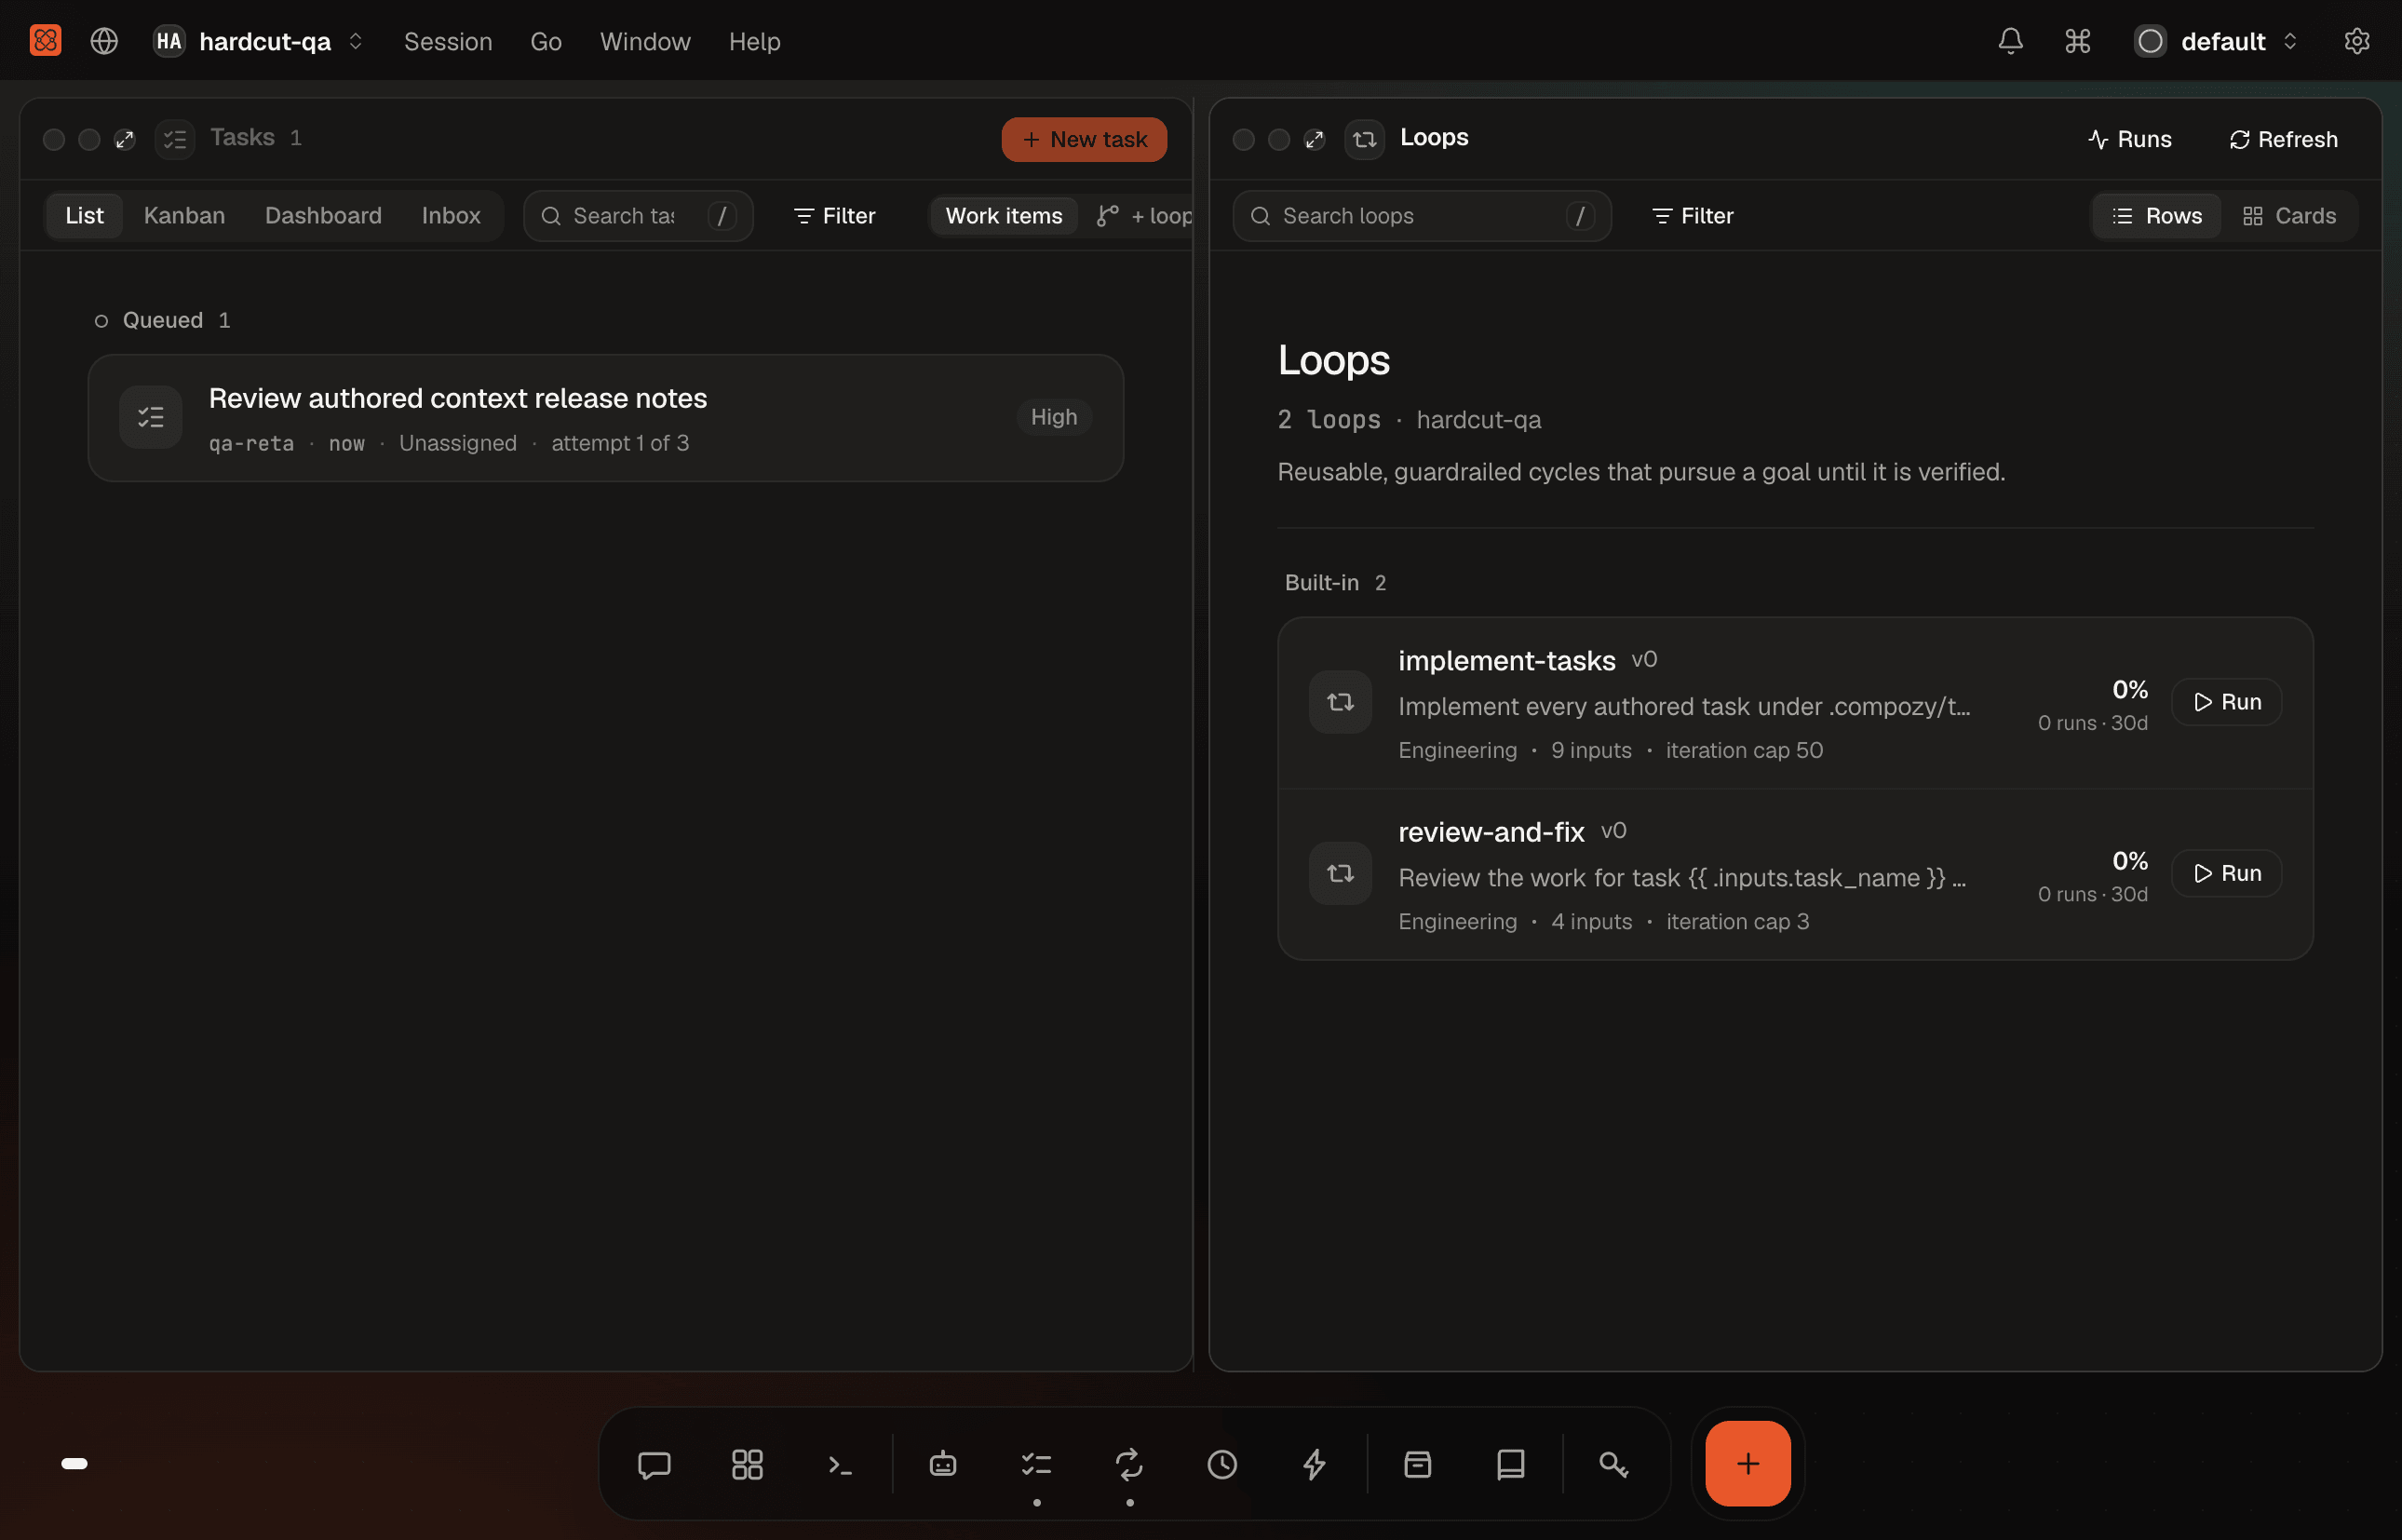Select the + loop toggle
Image resolution: width=2402 pixels, height=1540 pixels.
click(1144, 216)
